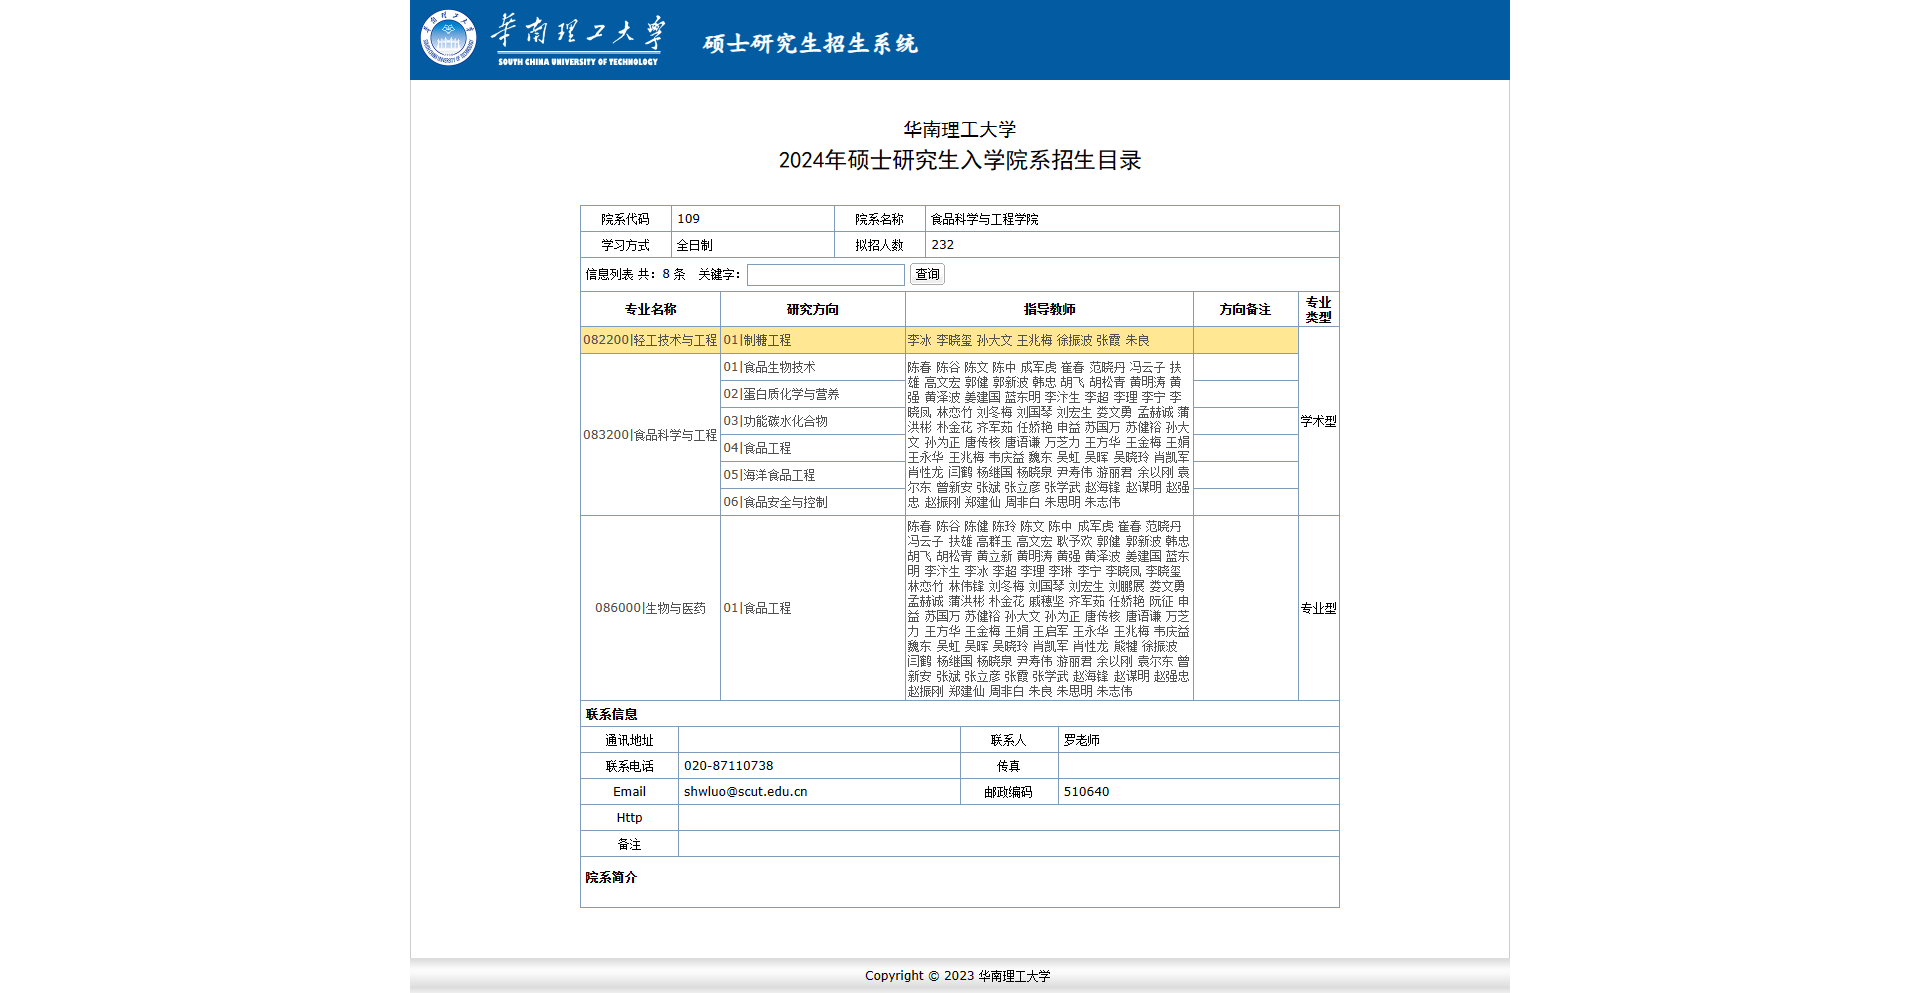Click the South China University of Technology logo

544,38
